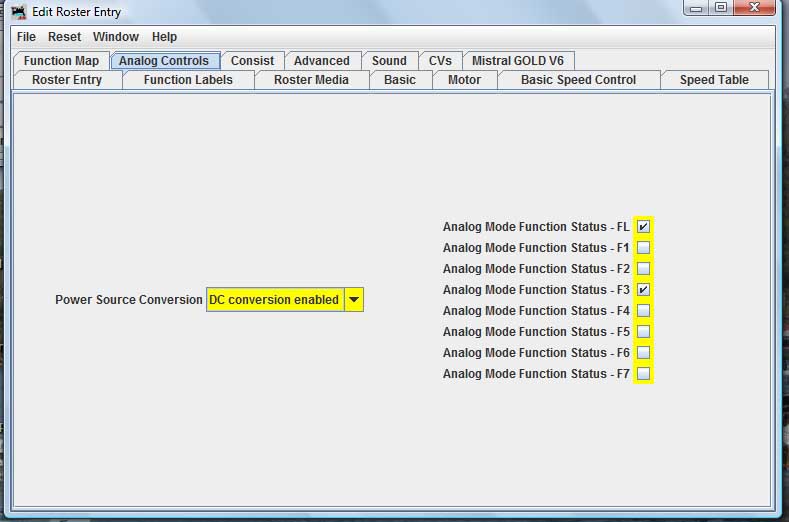
Task: Open Power Source Conversion dropdown arrow
Action: [354, 300]
